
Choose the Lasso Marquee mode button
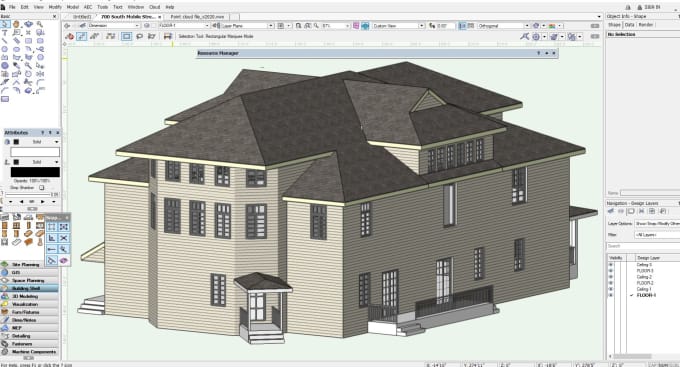pyautogui.click(x=139, y=36)
